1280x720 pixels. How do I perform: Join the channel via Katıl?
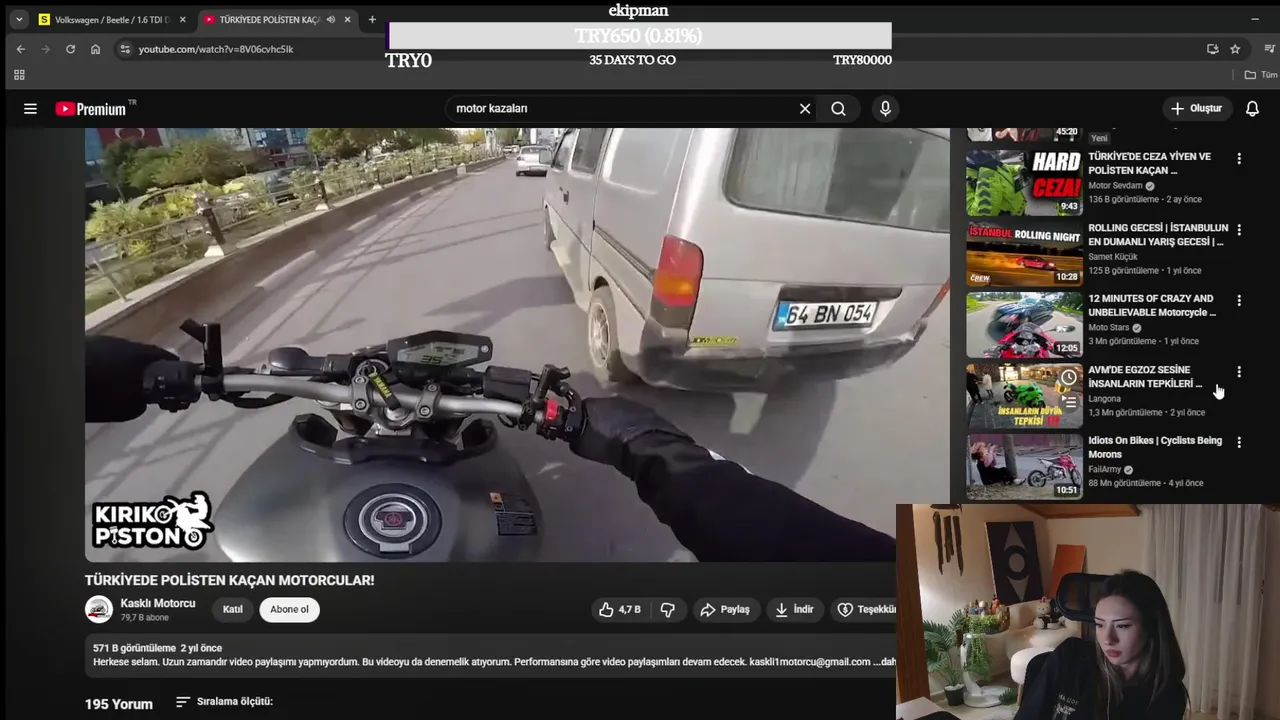[x=233, y=609]
